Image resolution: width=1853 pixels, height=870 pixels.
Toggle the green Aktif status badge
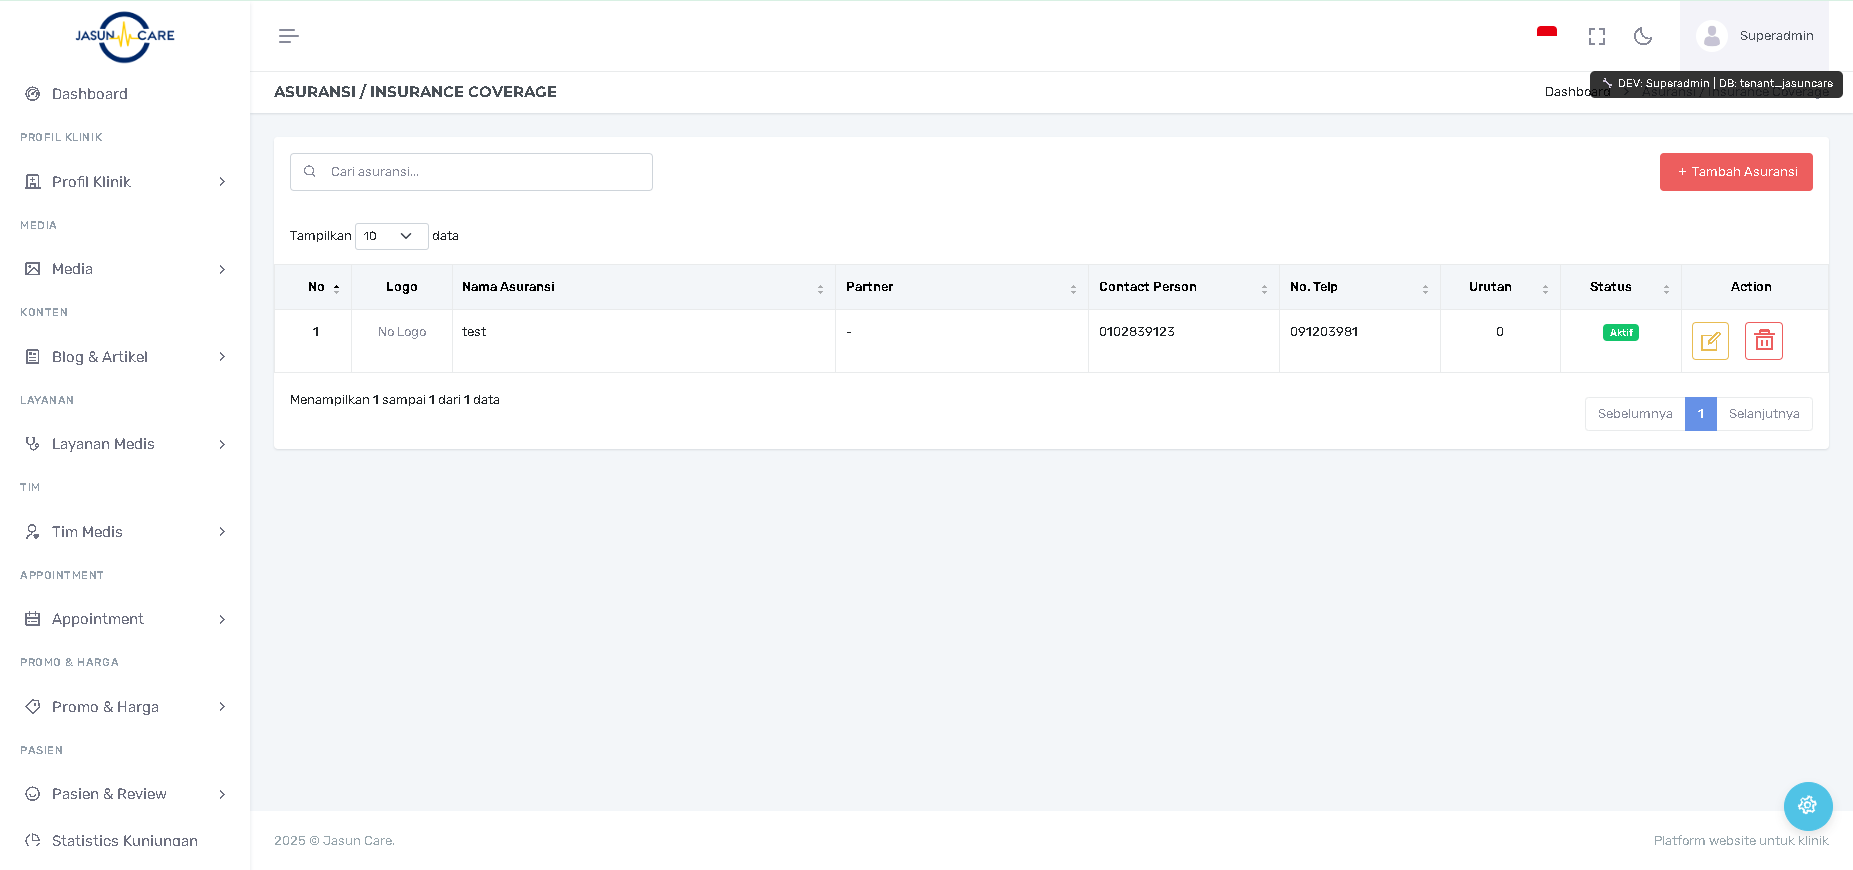[x=1620, y=333]
